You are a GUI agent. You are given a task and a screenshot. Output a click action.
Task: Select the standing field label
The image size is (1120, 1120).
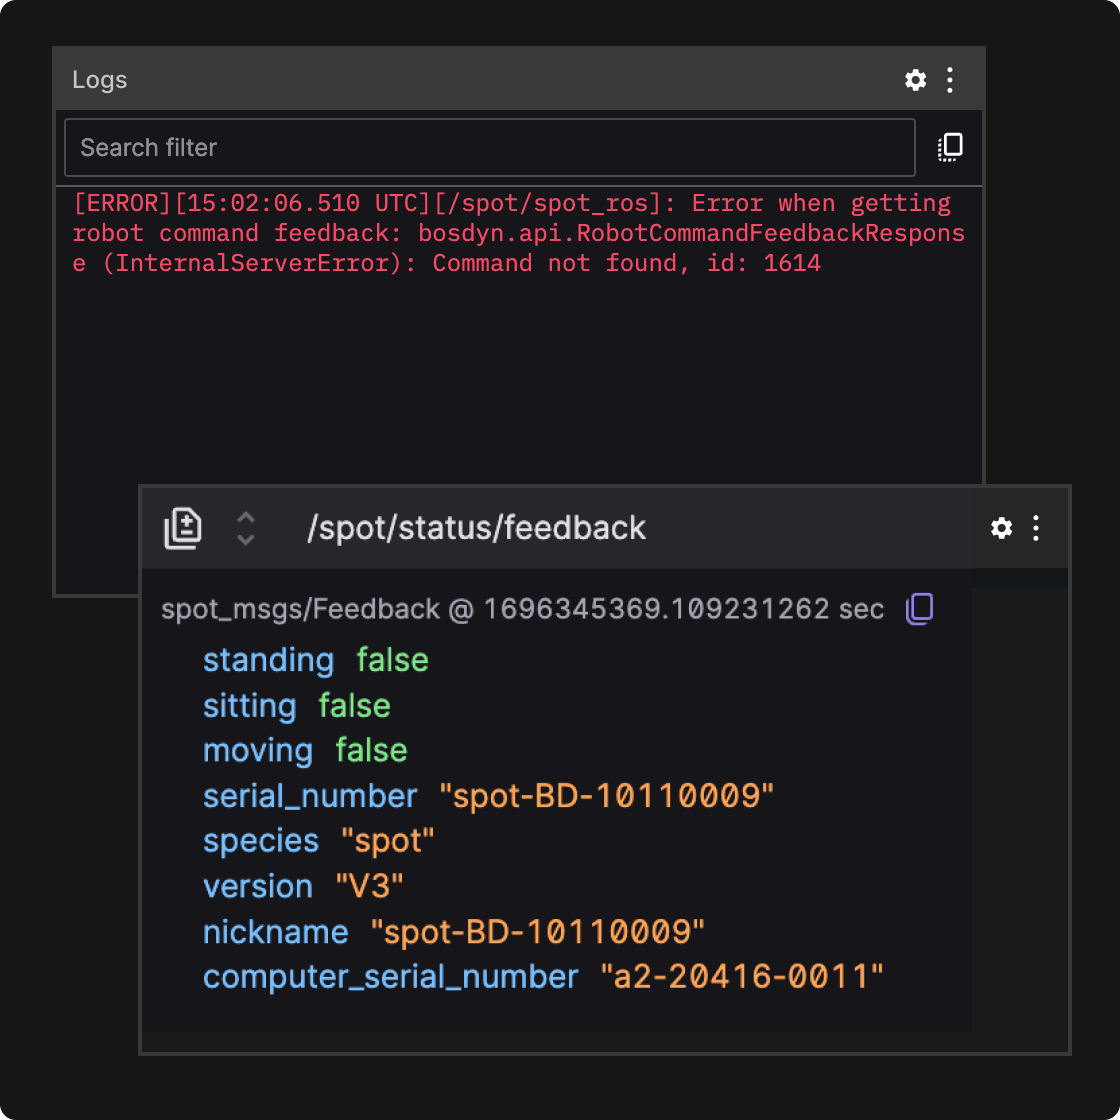click(268, 660)
